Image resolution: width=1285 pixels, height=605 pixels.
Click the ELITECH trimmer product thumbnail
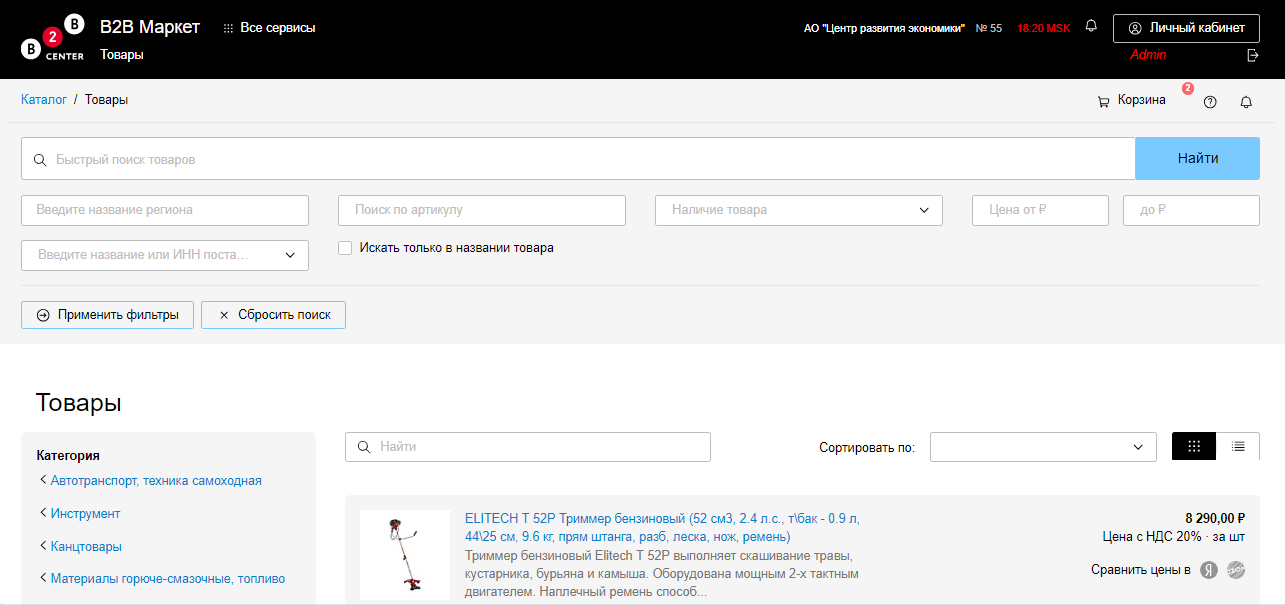[405, 554]
